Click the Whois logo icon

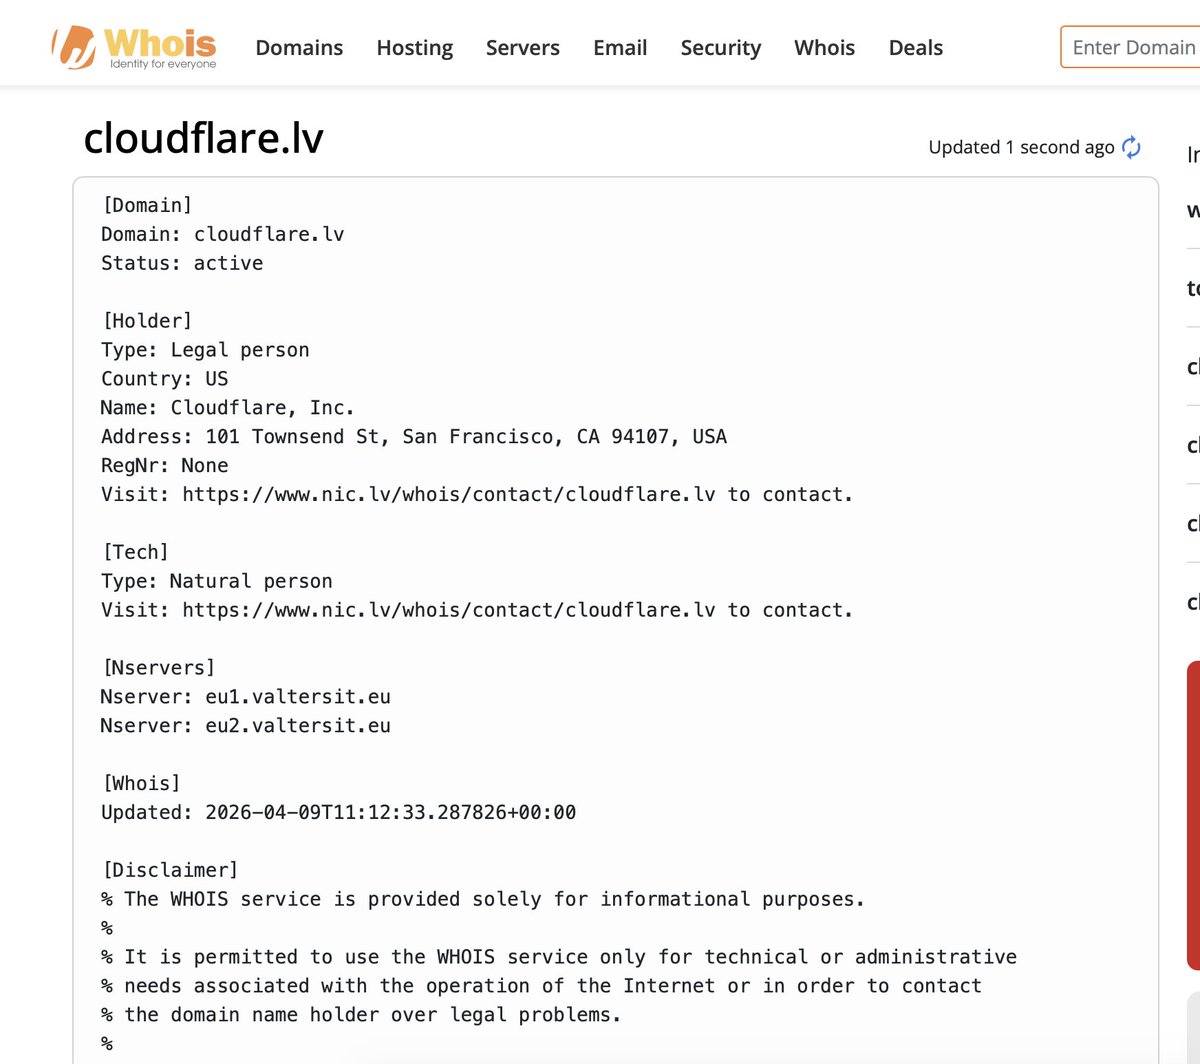click(x=134, y=47)
